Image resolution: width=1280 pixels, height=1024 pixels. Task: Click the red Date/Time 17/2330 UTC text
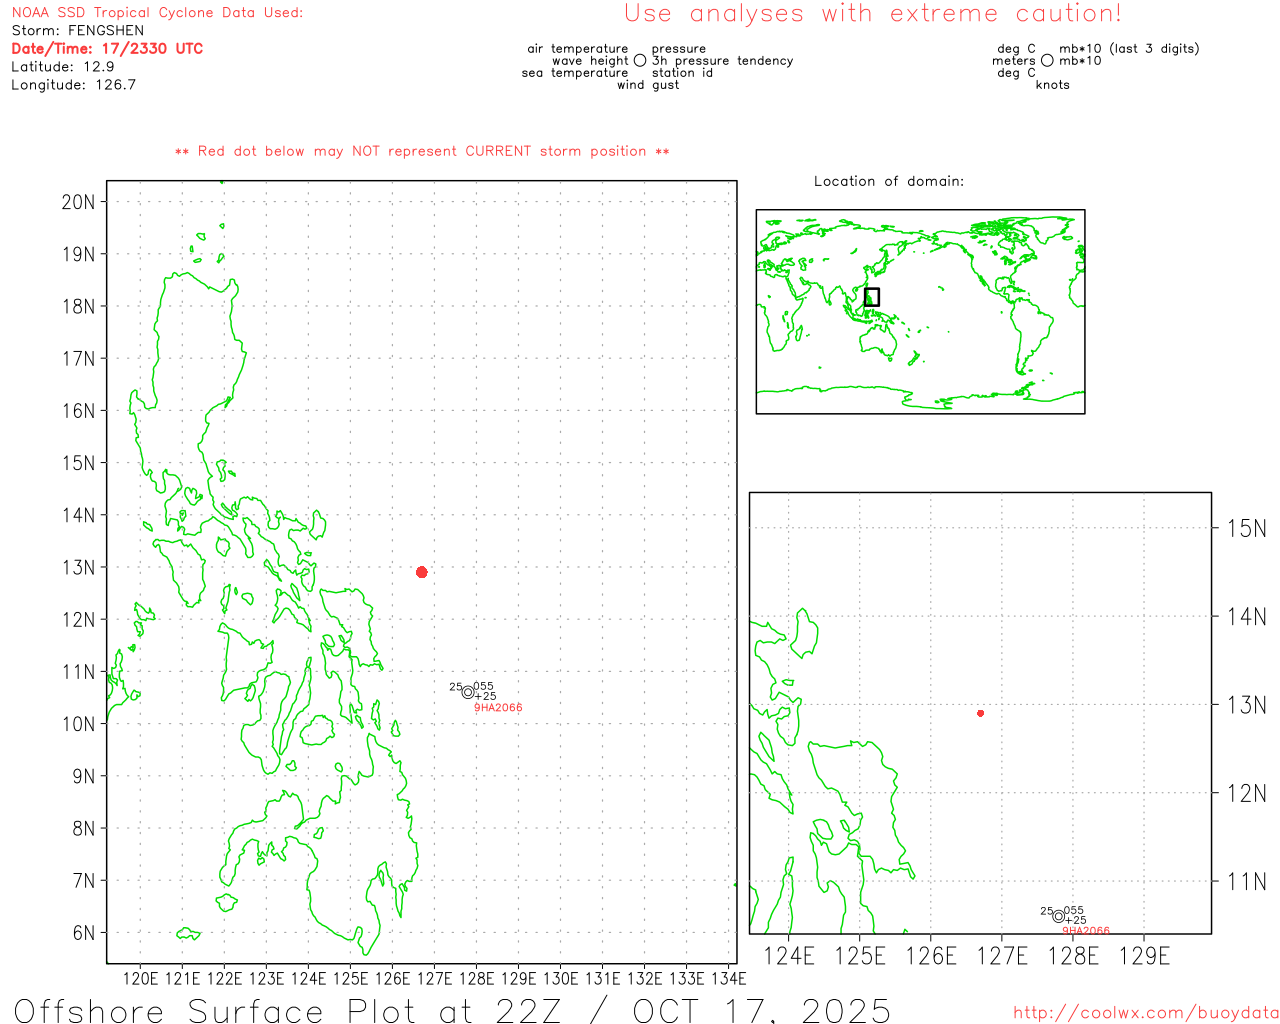[107, 49]
